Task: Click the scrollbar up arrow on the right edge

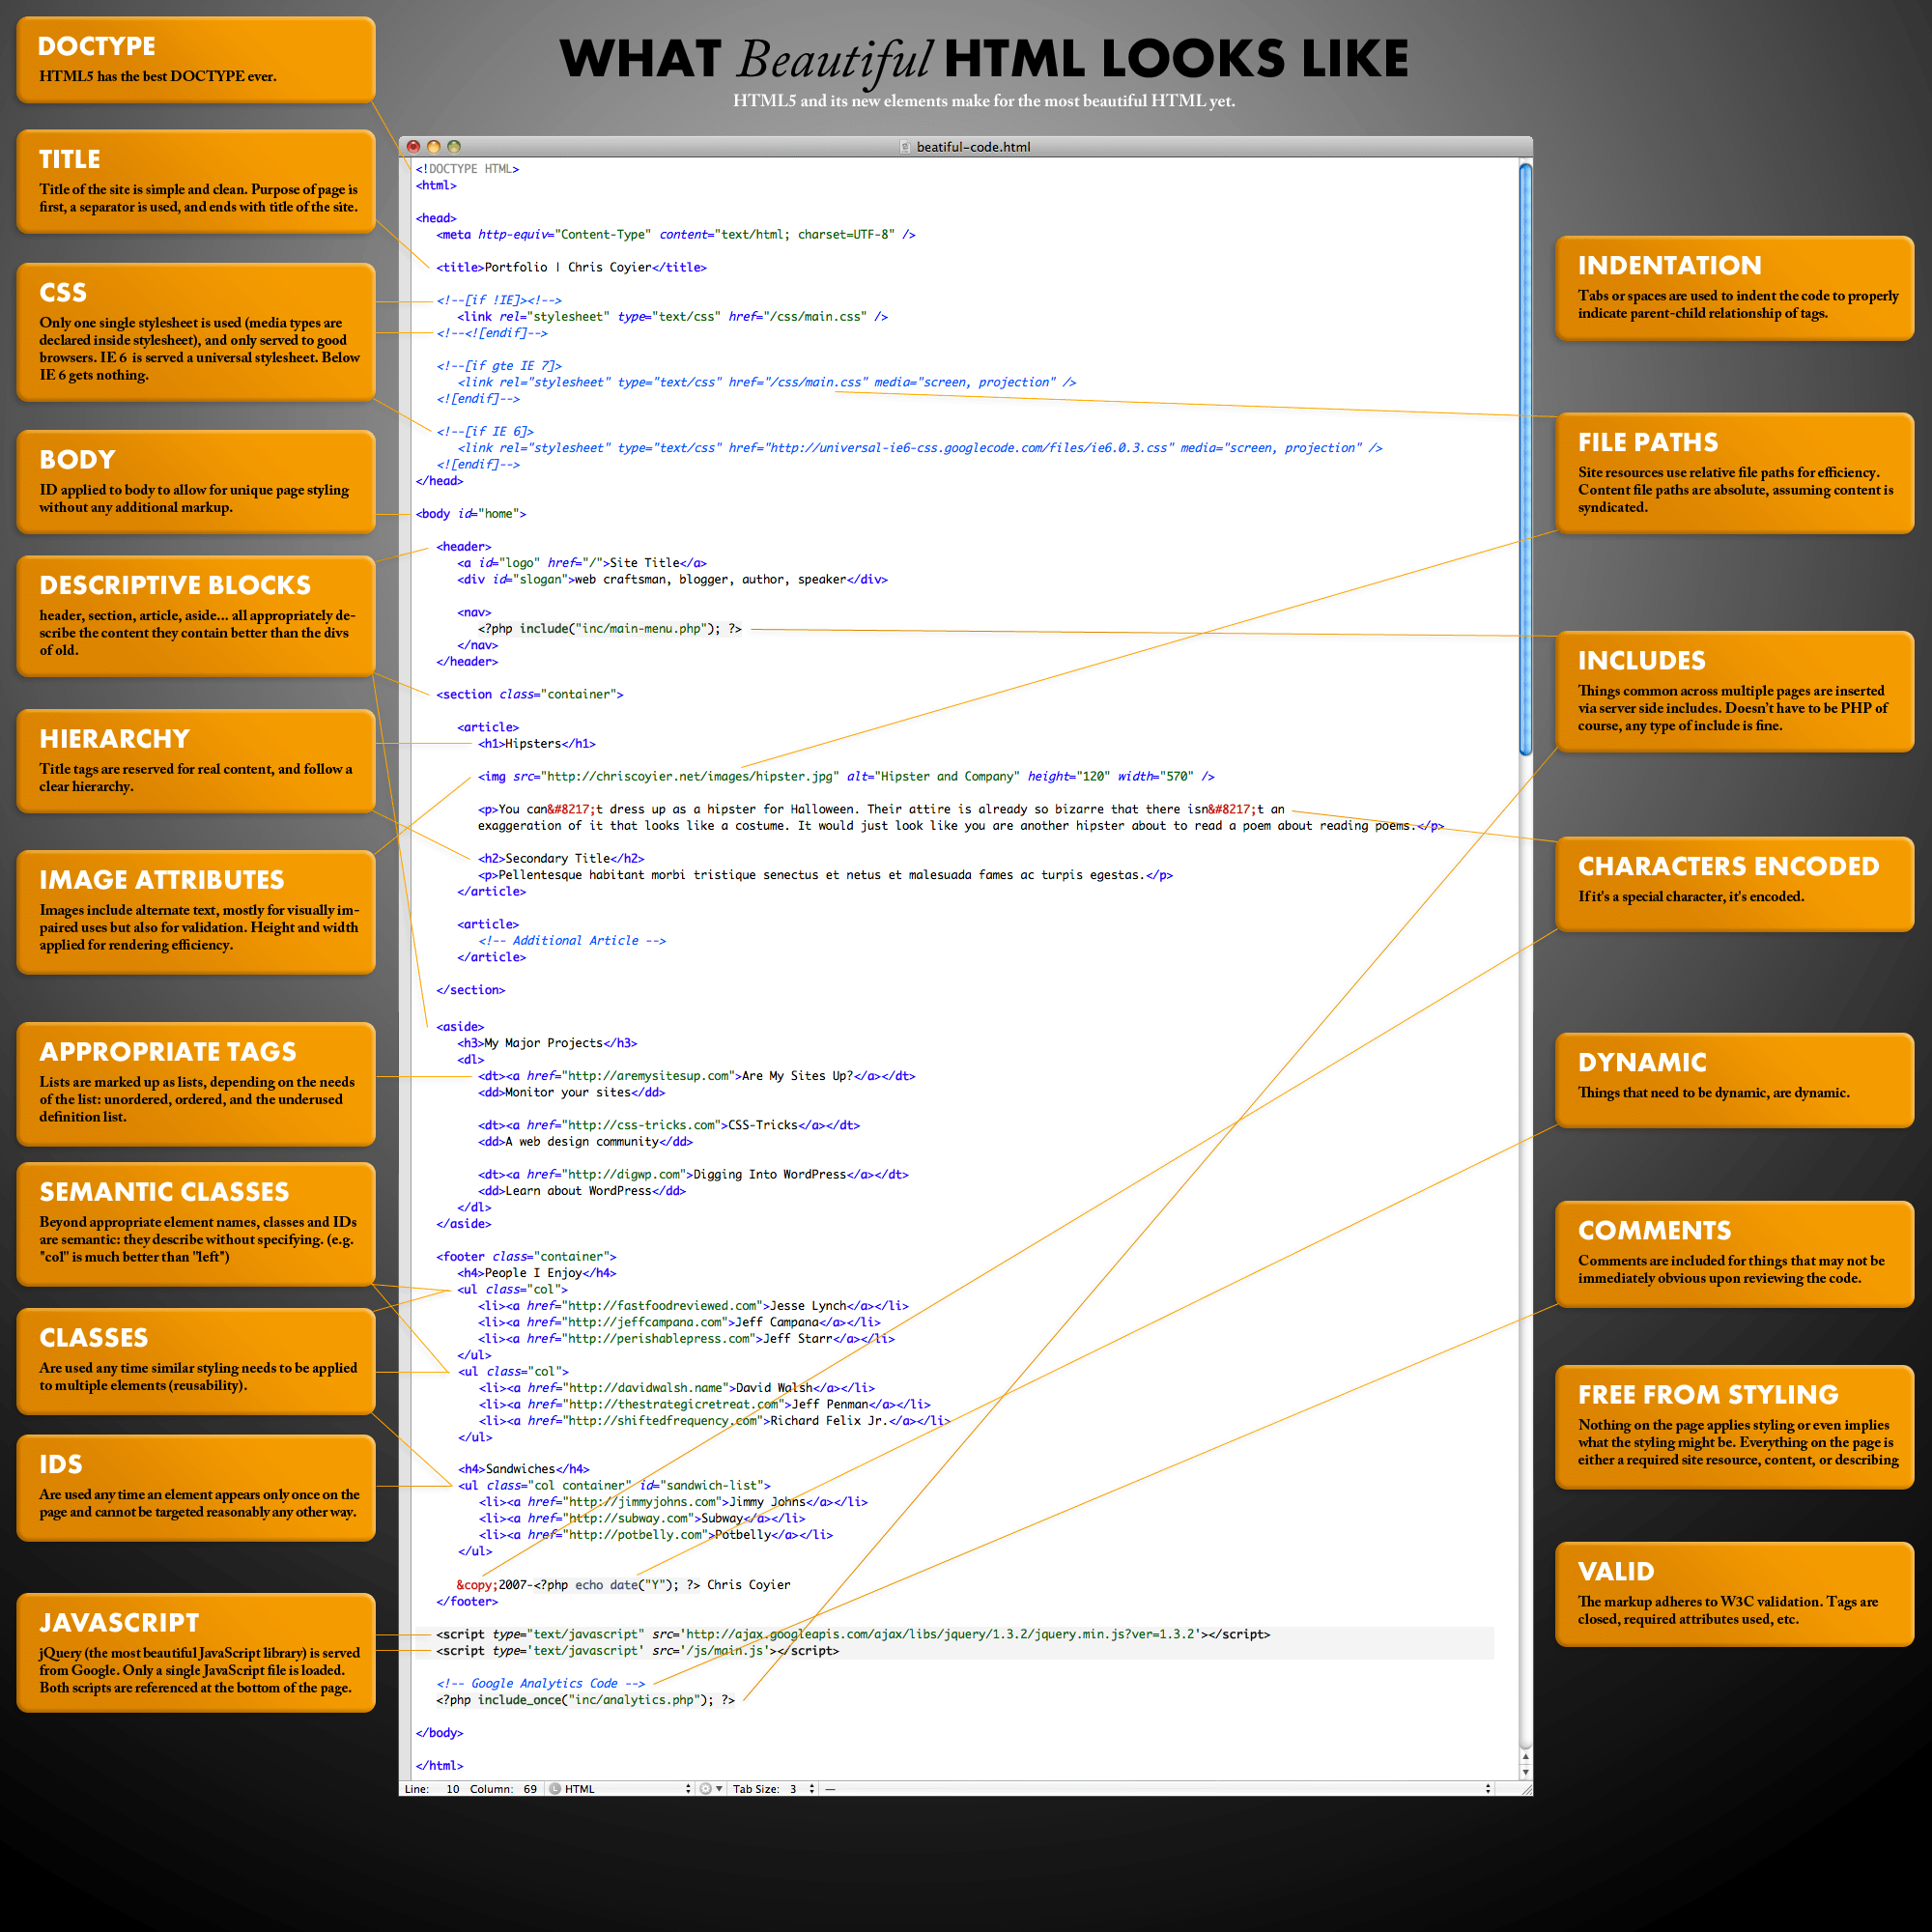Action: coord(1526,1757)
